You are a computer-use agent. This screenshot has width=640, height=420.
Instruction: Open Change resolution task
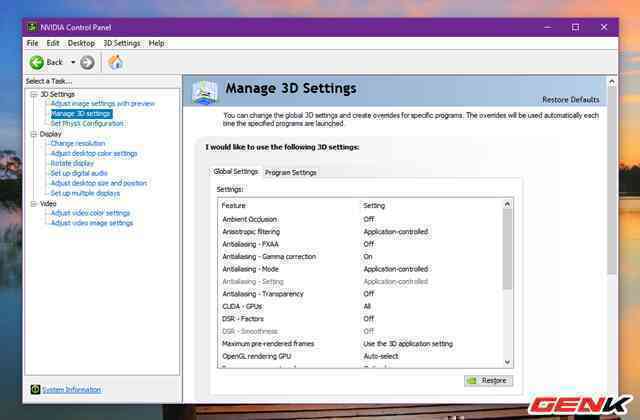[x=78, y=144]
